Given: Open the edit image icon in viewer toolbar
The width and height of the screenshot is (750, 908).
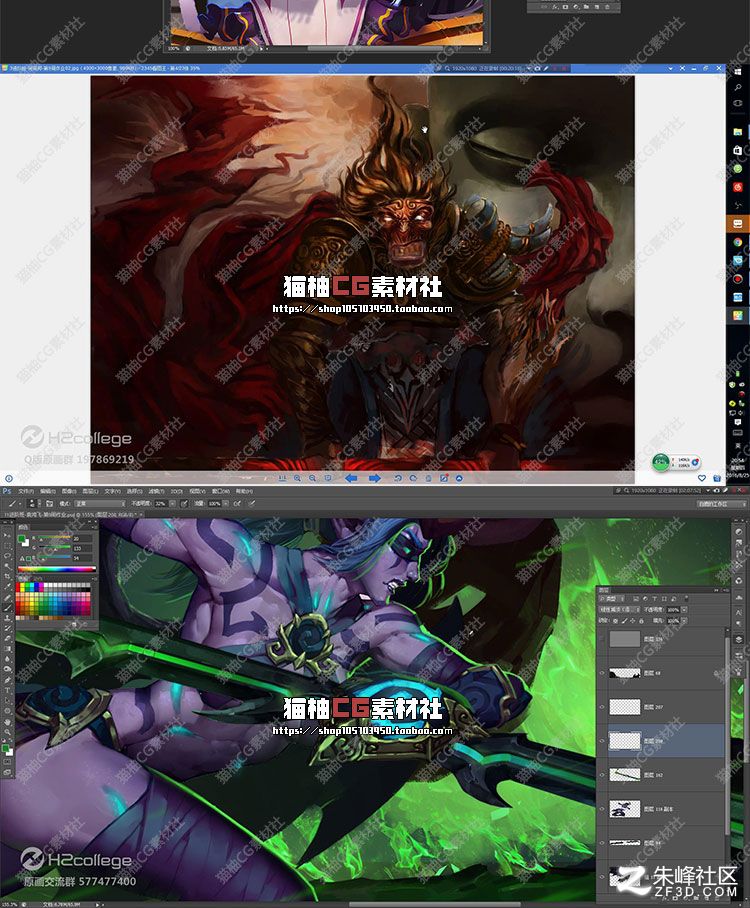Looking at the screenshot, I should pyautogui.click(x=444, y=478).
